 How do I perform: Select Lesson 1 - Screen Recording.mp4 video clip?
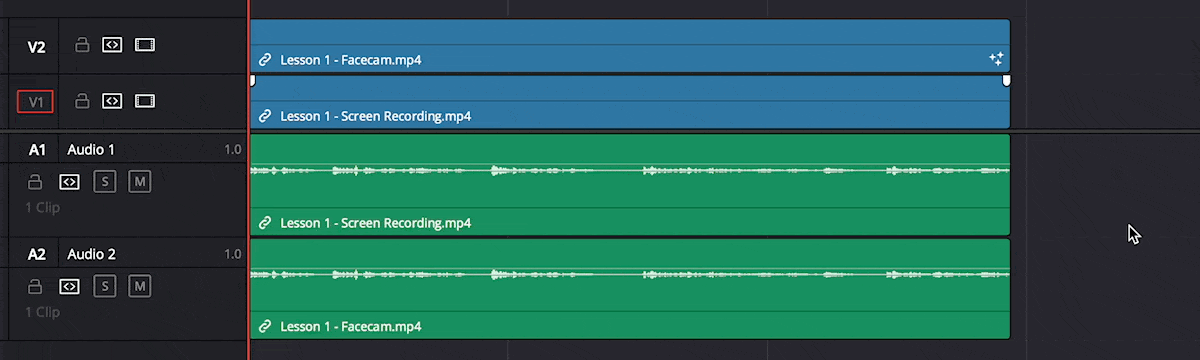coord(629,102)
